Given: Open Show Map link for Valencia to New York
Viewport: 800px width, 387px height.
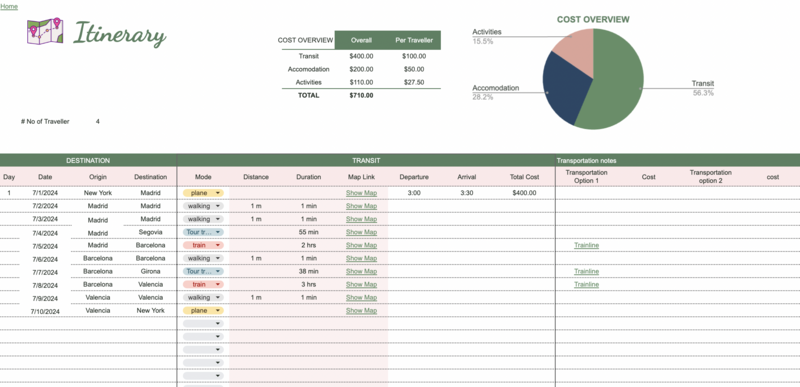Looking at the screenshot, I should [x=361, y=311].
